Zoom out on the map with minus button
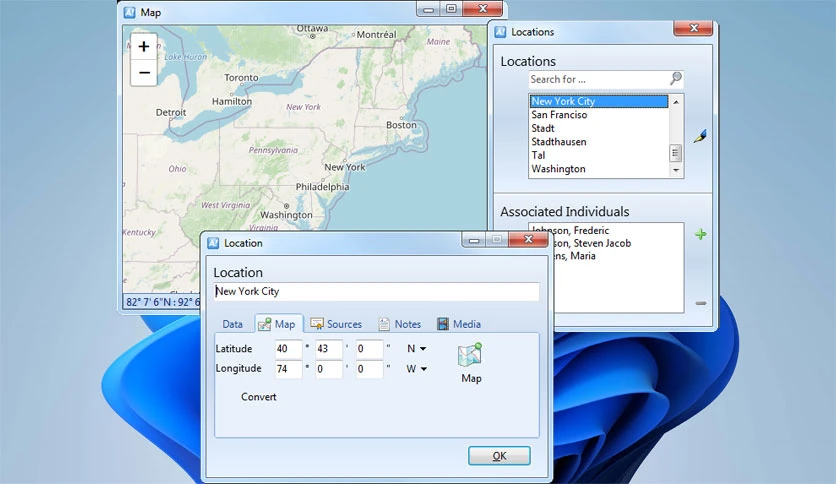836x484 pixels. 144,72
